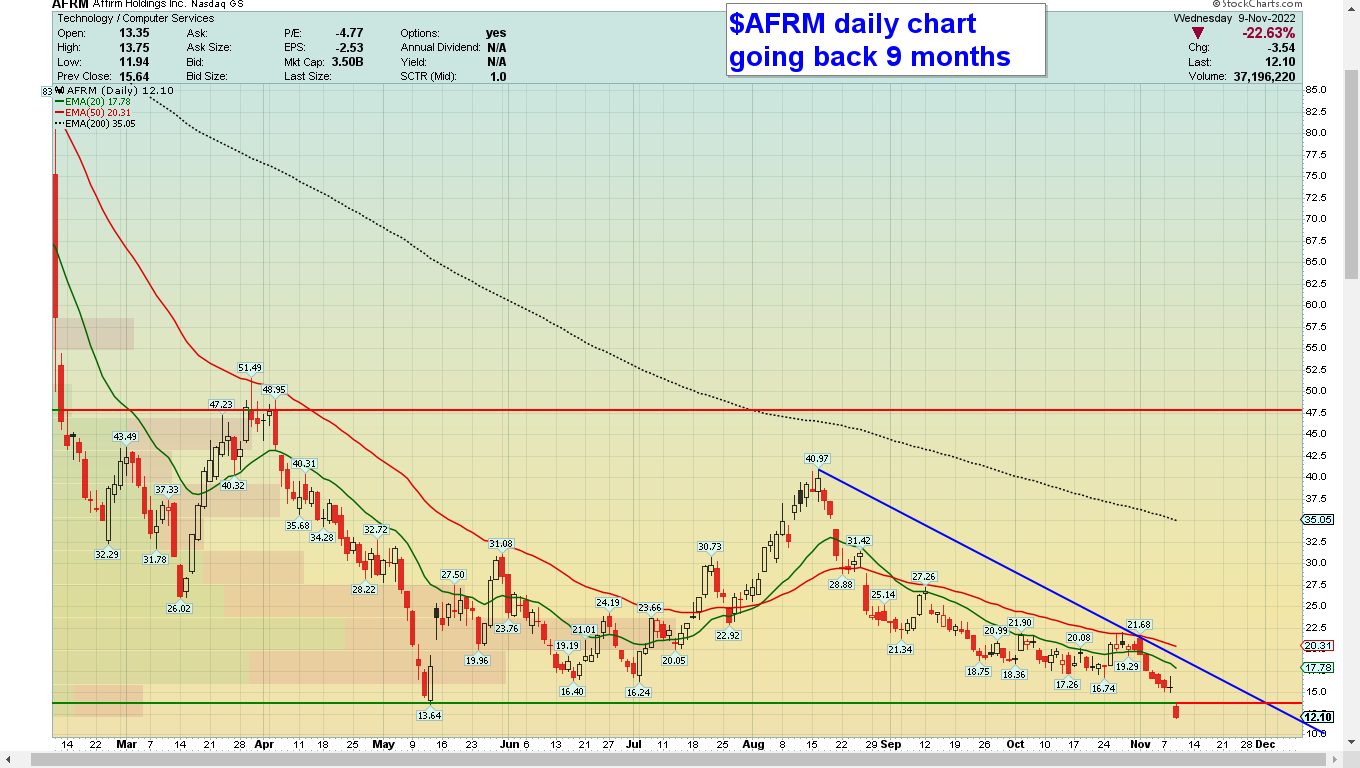Click the 'Jun' month label on the date axis

(x=508, y=744)
